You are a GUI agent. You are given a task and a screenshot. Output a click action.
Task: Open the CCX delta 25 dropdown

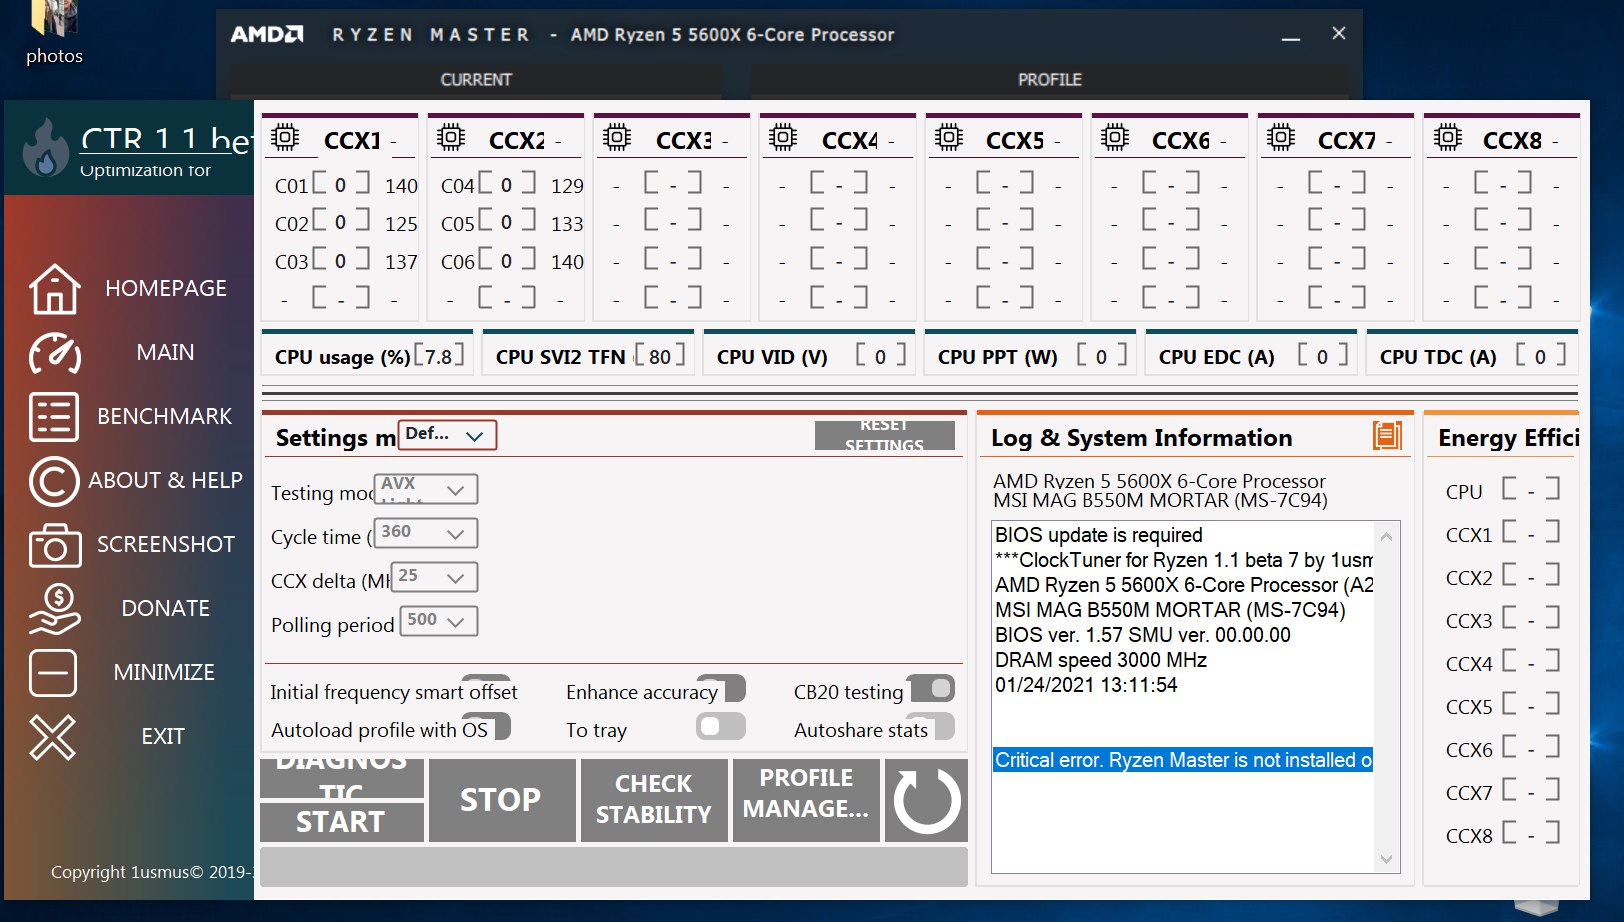435,577
